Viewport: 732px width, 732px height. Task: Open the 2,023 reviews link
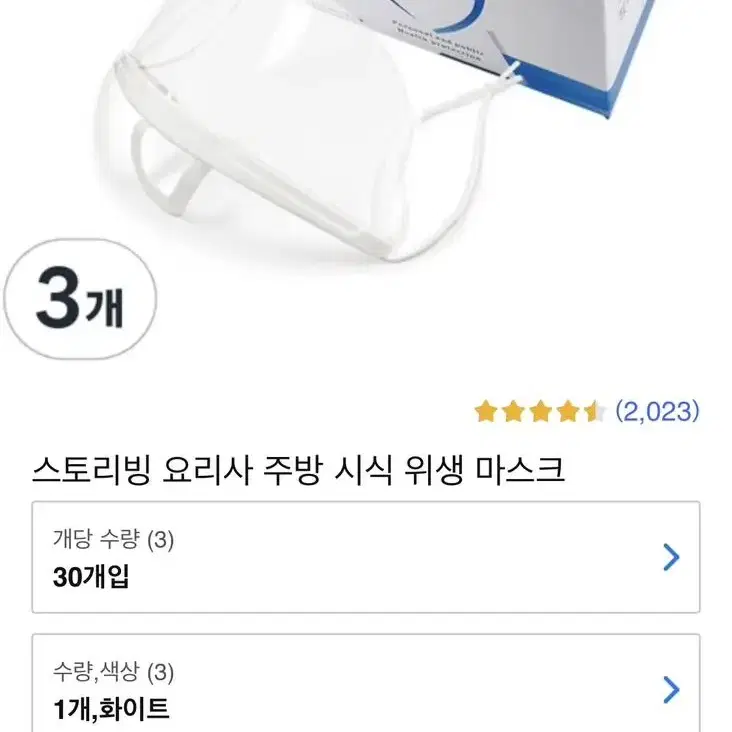(x=657, y=411)
